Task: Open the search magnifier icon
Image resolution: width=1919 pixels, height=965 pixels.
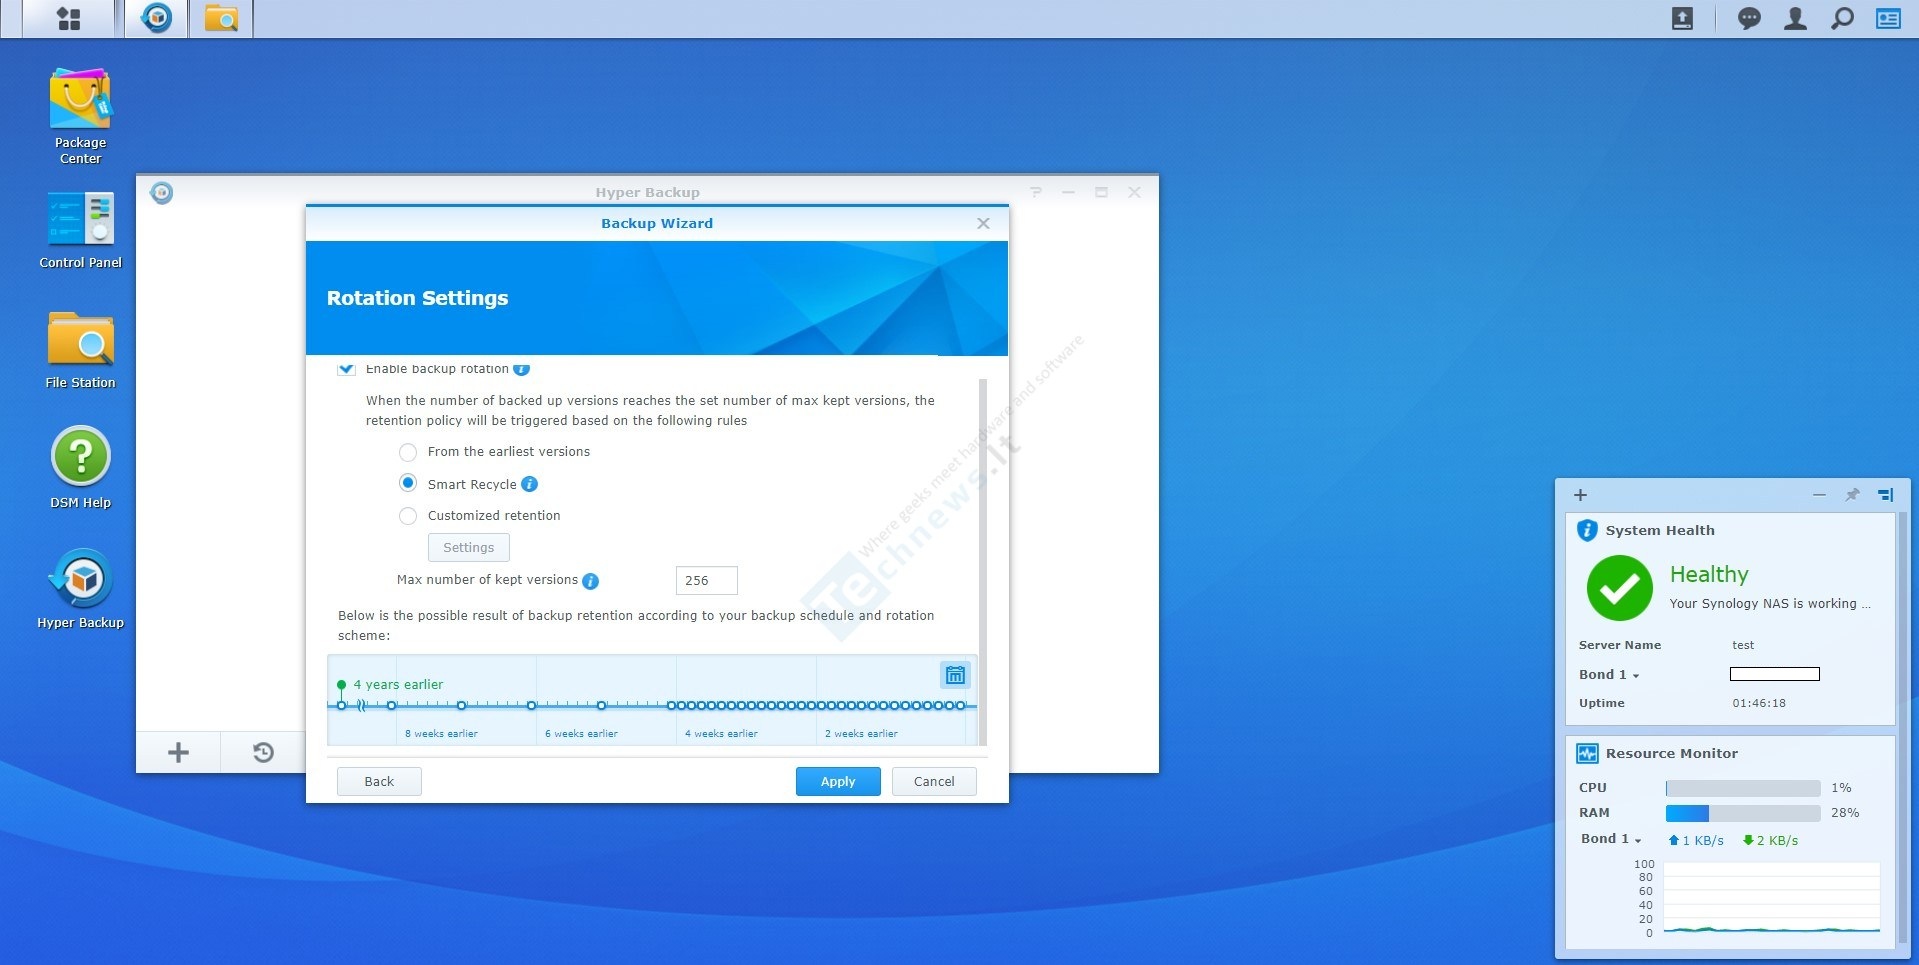Action: click(x=1842, y=18)
